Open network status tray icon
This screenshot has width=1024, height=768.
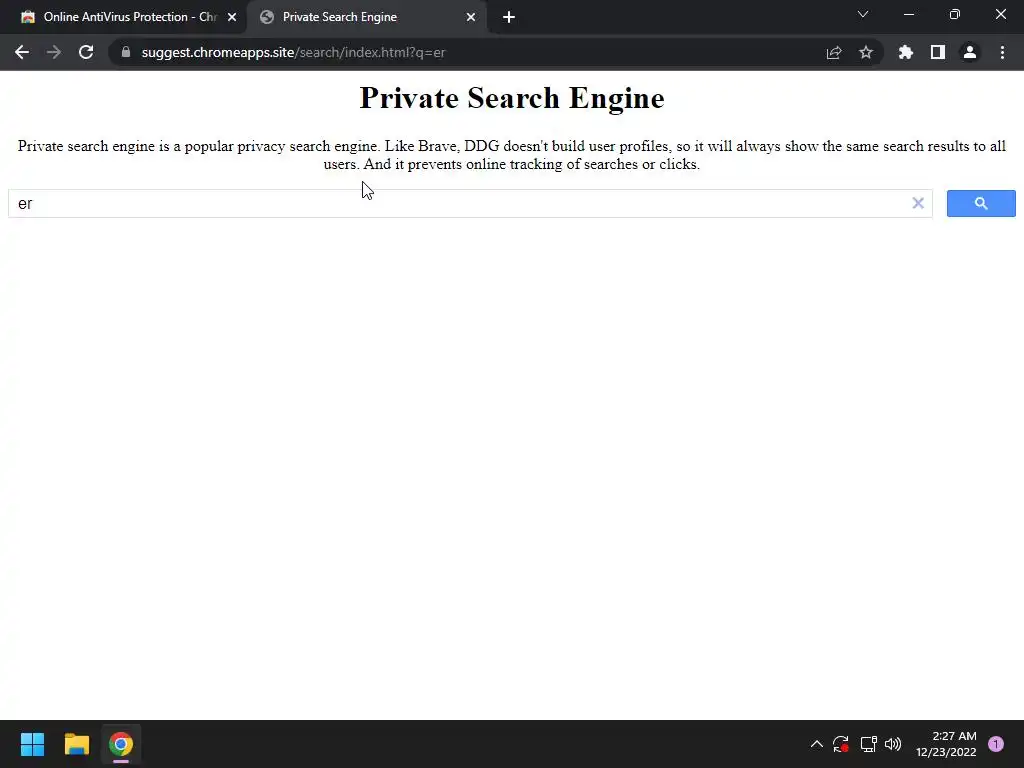[x=868, y=744]
